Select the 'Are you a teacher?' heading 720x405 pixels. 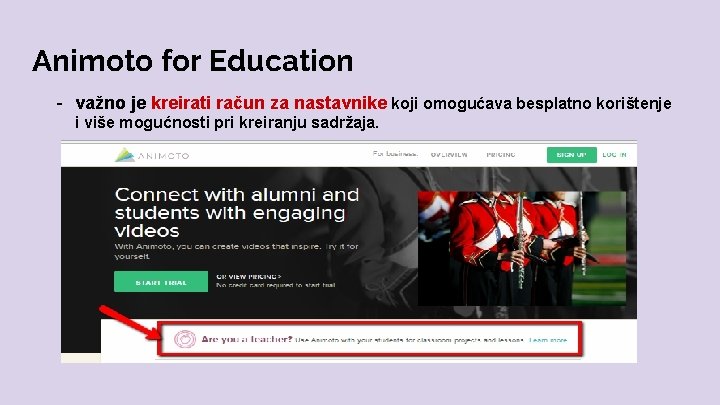247,339
